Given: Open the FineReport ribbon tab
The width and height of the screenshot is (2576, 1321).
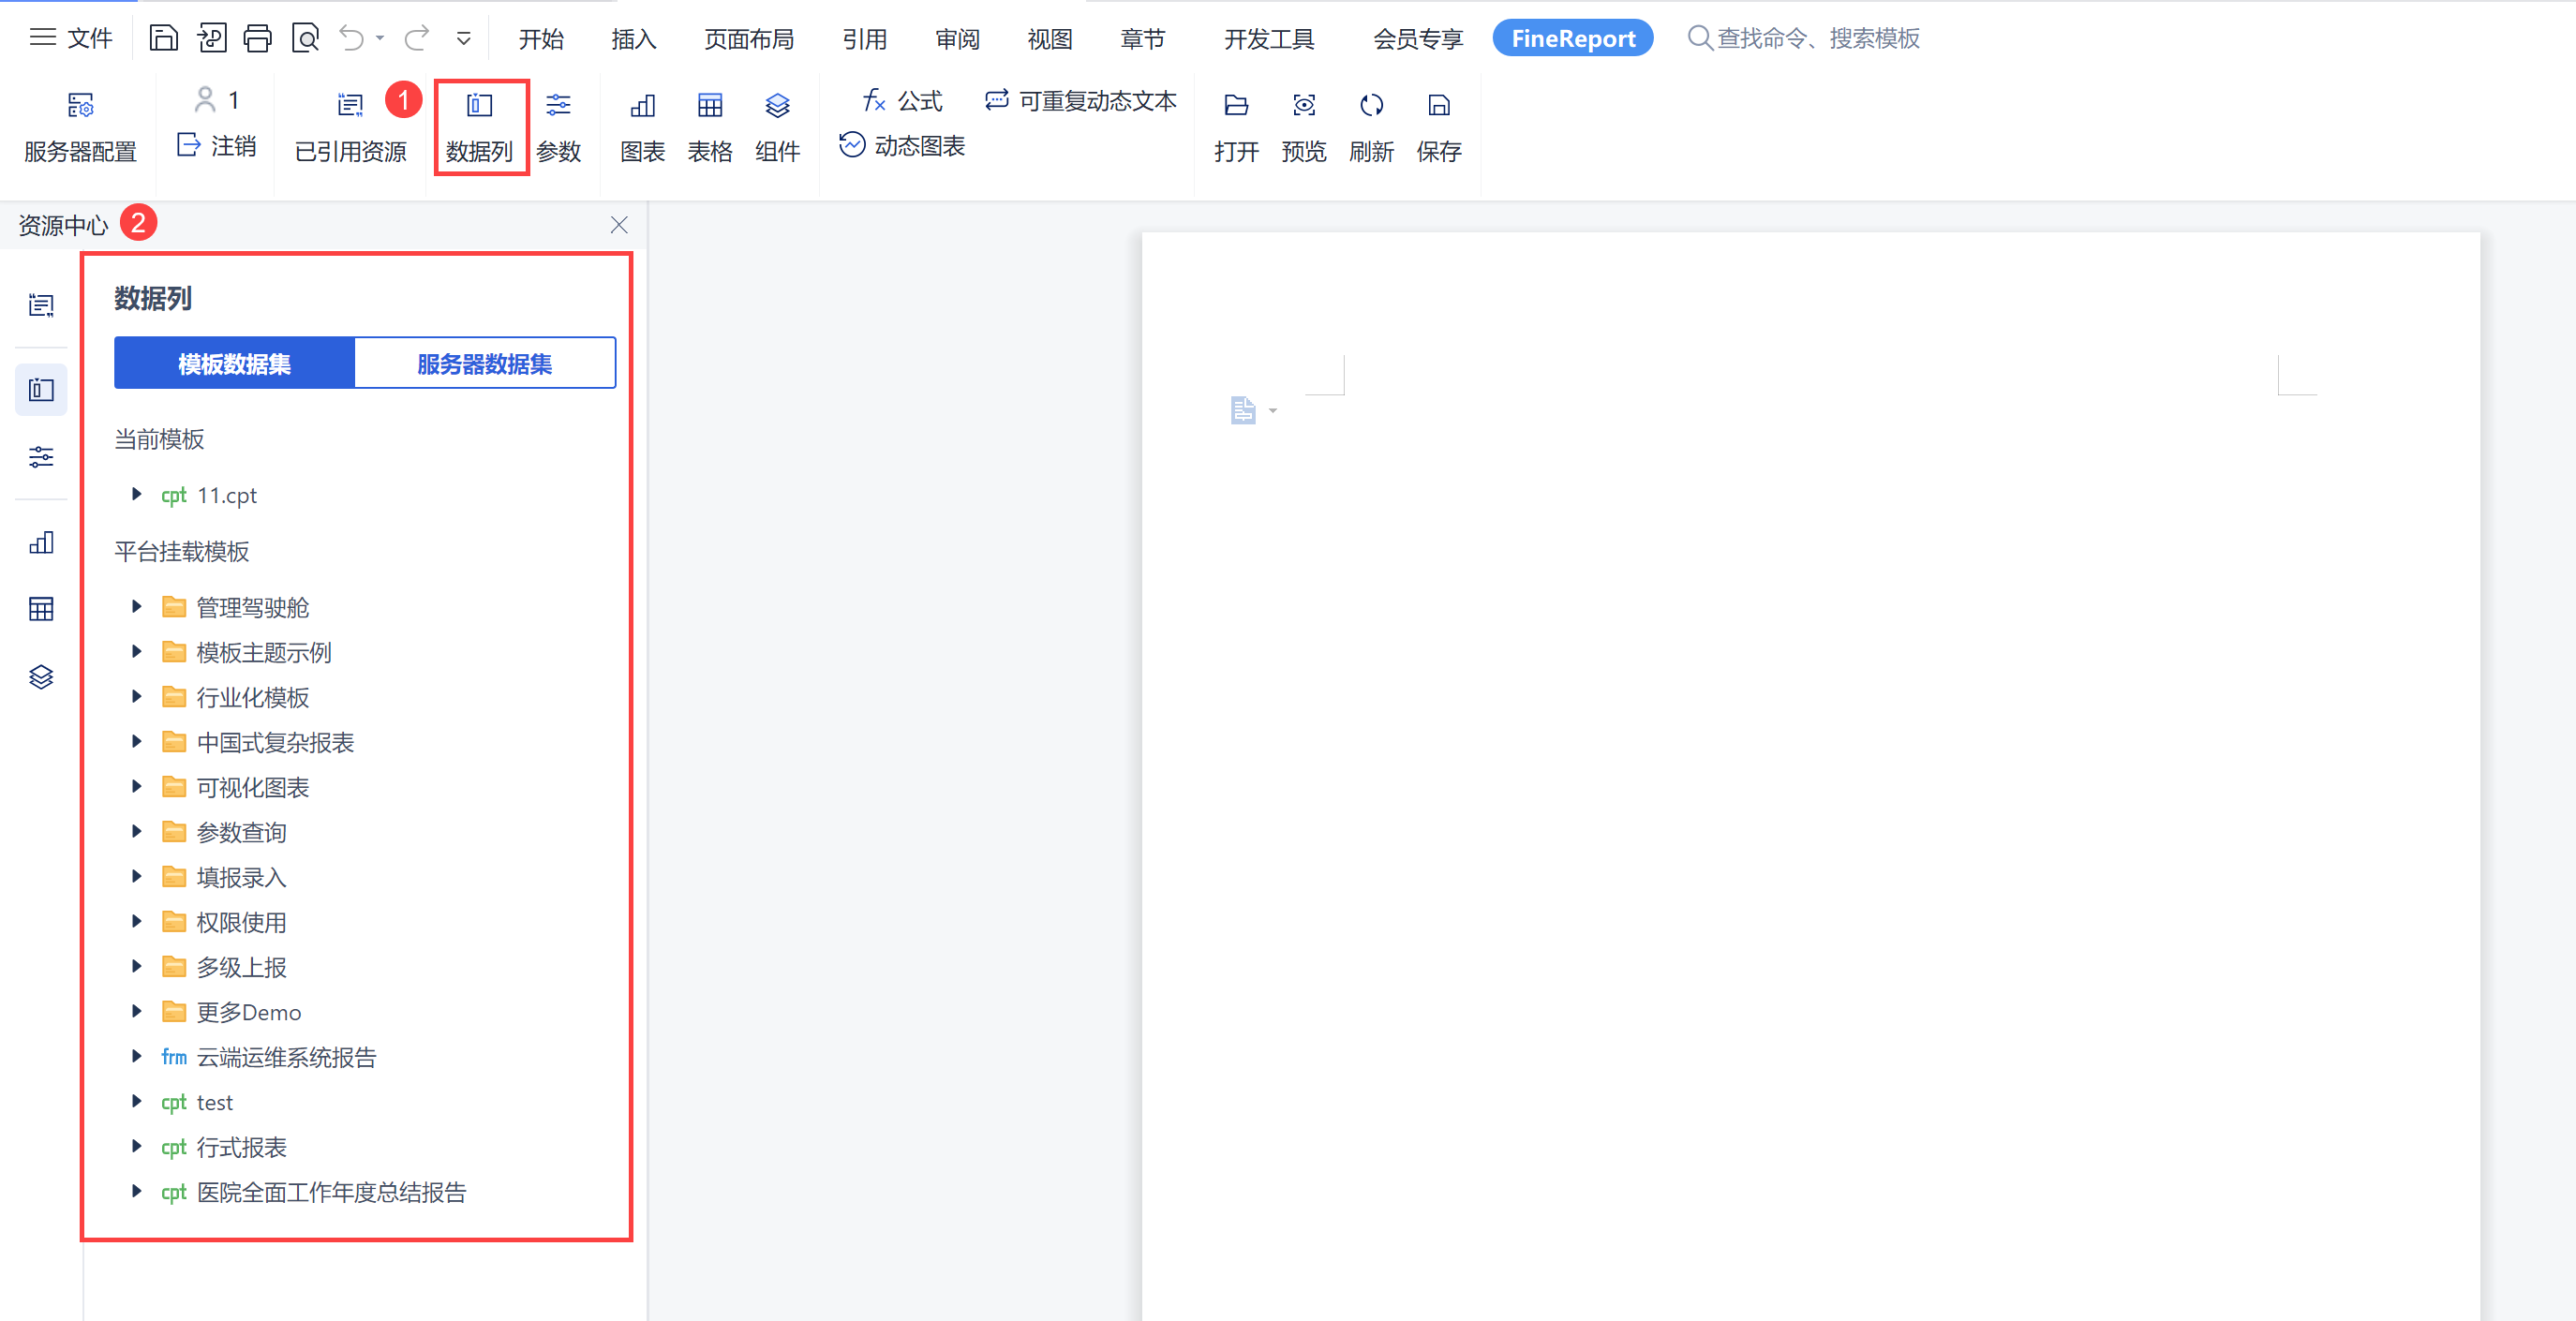Looking at the screenshot, I should point(1572,39).
